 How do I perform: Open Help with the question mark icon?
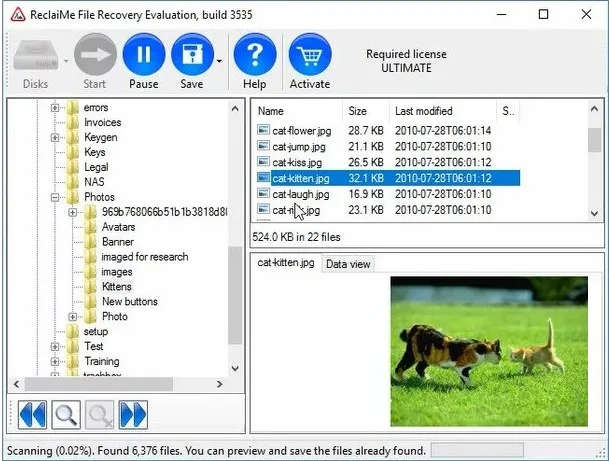coord(255,54)
